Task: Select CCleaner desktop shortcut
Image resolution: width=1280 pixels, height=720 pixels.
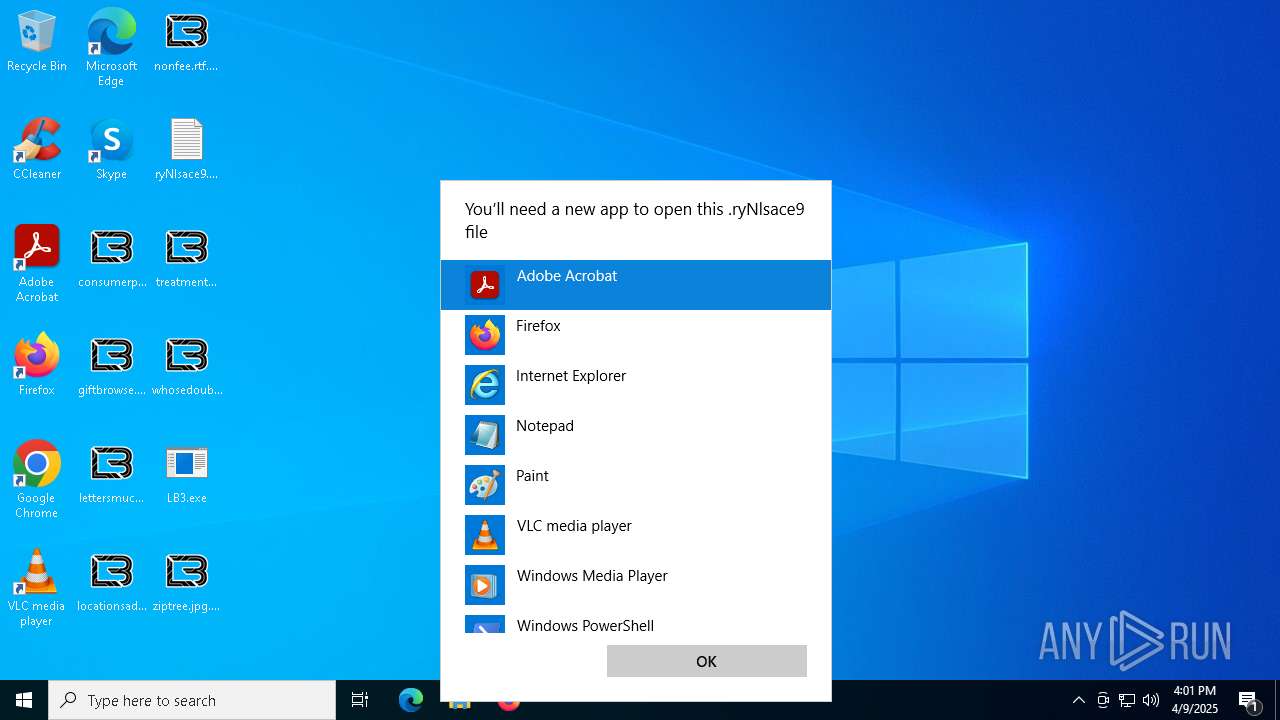Action: [37, 149]
